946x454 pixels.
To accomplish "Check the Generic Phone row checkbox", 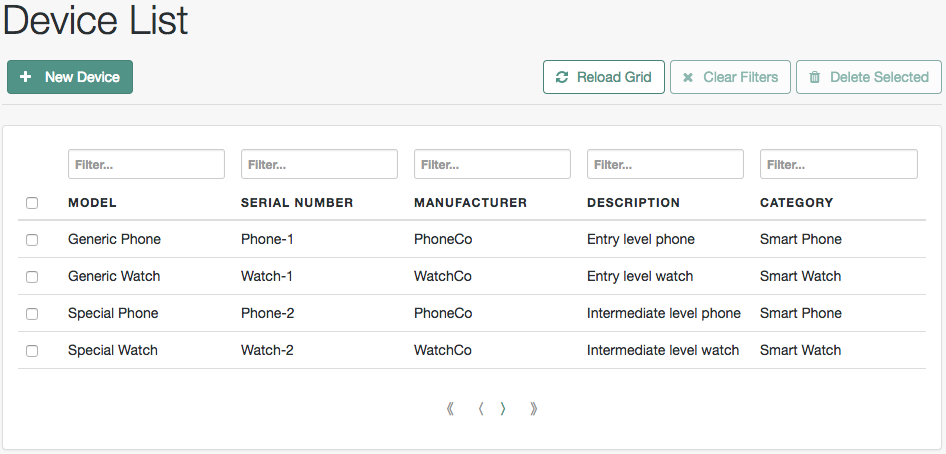I will point(32,240).
